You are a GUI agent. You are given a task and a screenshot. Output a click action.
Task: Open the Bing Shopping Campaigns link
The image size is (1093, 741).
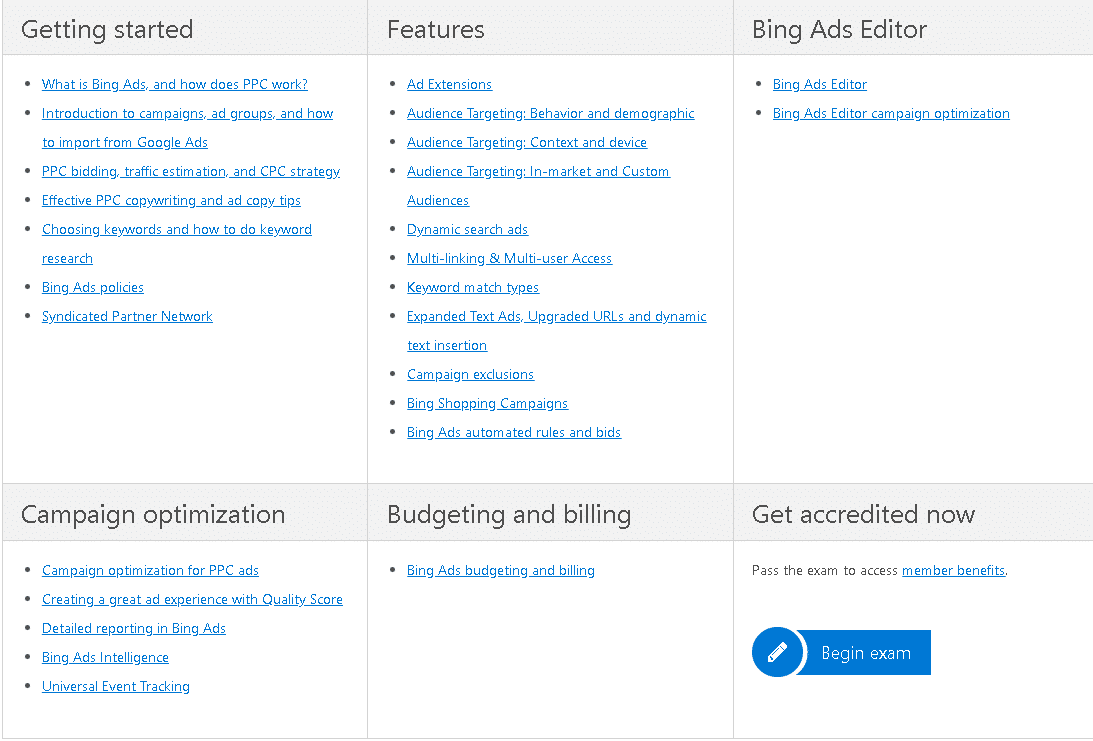(488, 404)
